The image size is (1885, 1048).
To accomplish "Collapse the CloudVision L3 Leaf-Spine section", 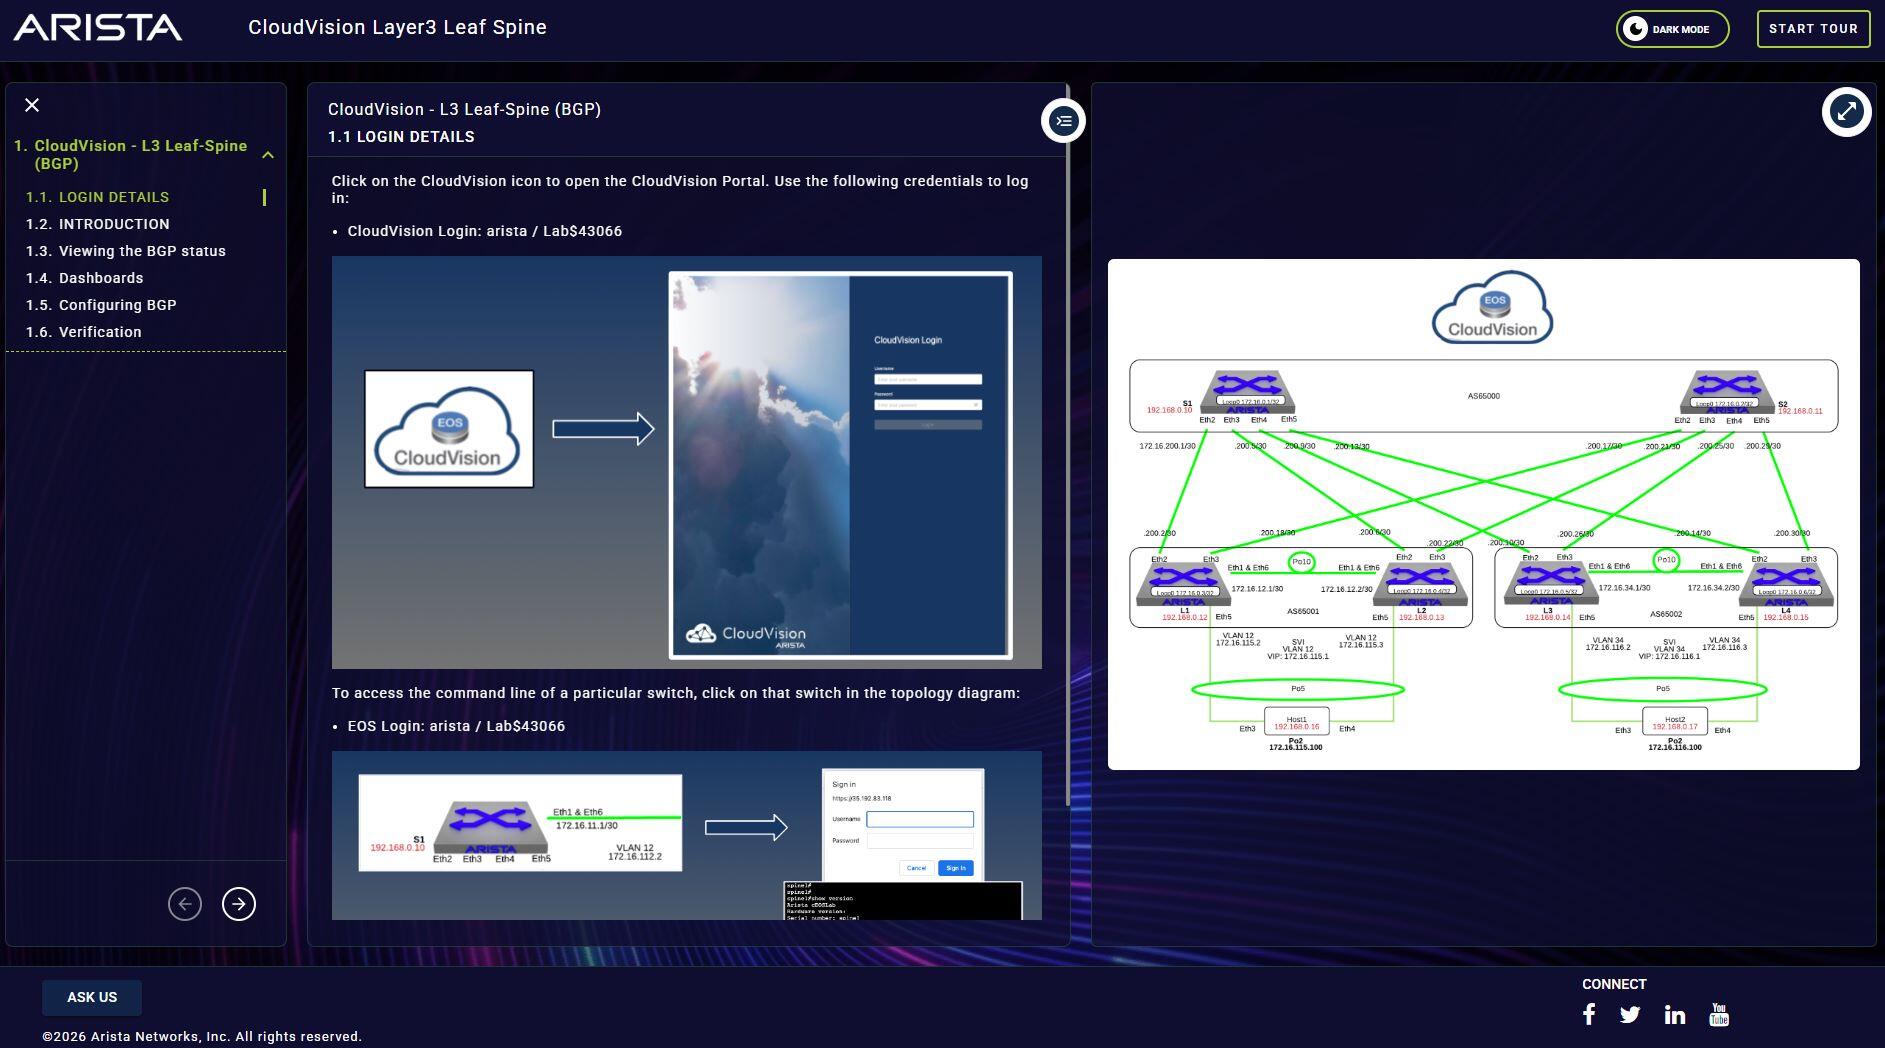I will click(x=267, y=155).
